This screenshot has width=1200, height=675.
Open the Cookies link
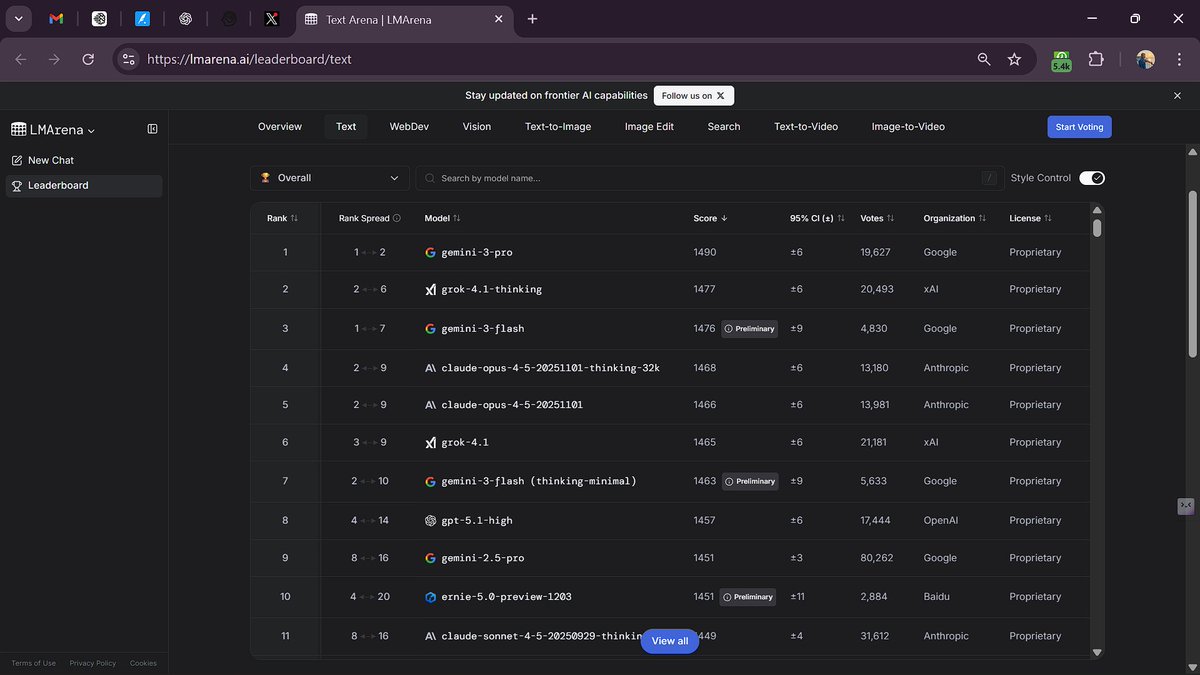(x=143, y=663)
